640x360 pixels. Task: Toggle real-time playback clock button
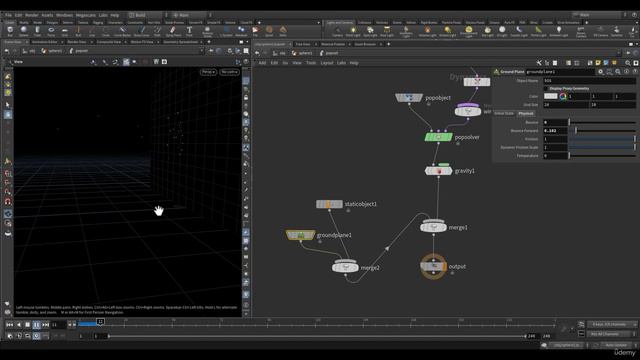pos(36,336)
